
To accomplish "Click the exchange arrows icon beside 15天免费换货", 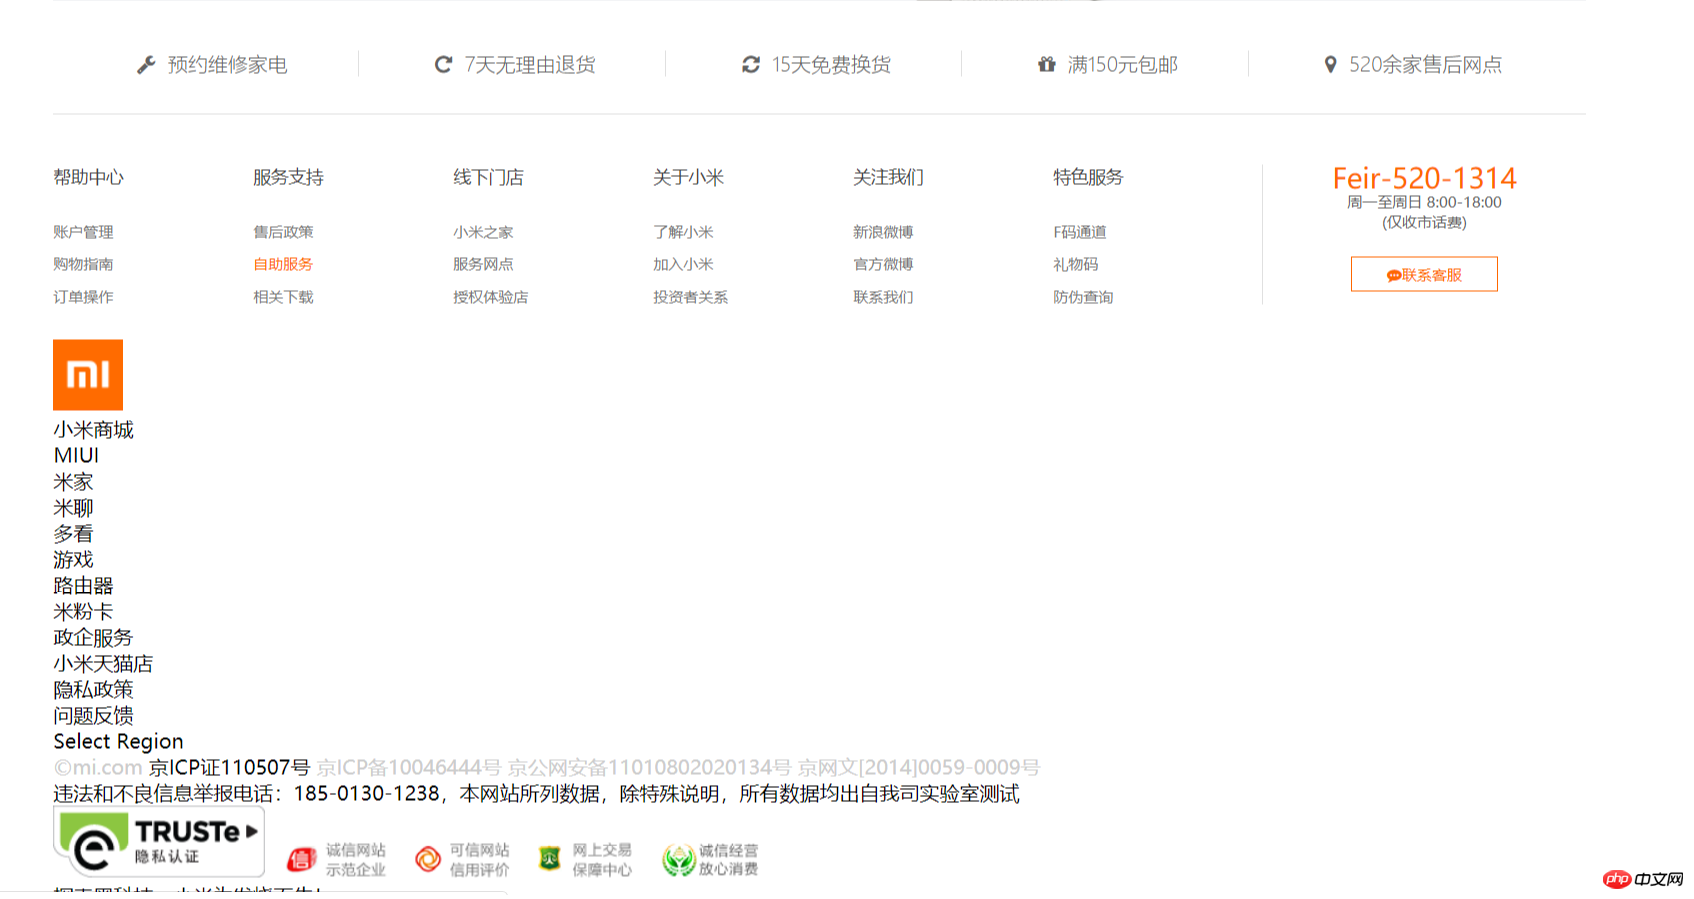I will 751,65.
